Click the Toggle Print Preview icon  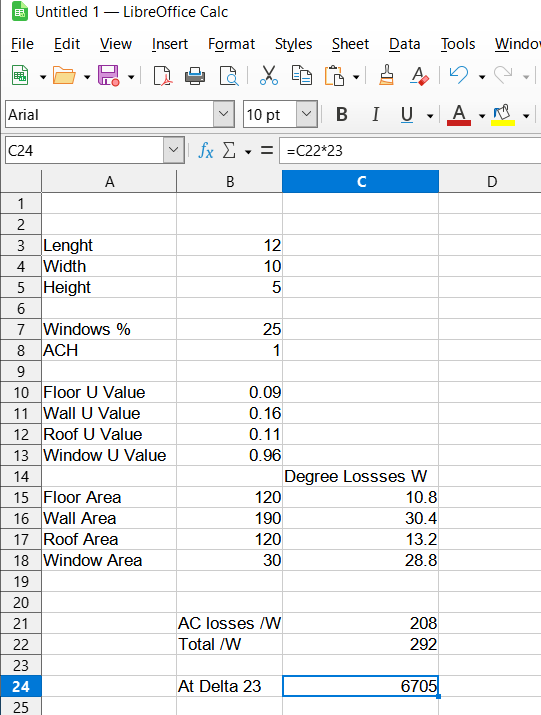[x=228, y=76]
